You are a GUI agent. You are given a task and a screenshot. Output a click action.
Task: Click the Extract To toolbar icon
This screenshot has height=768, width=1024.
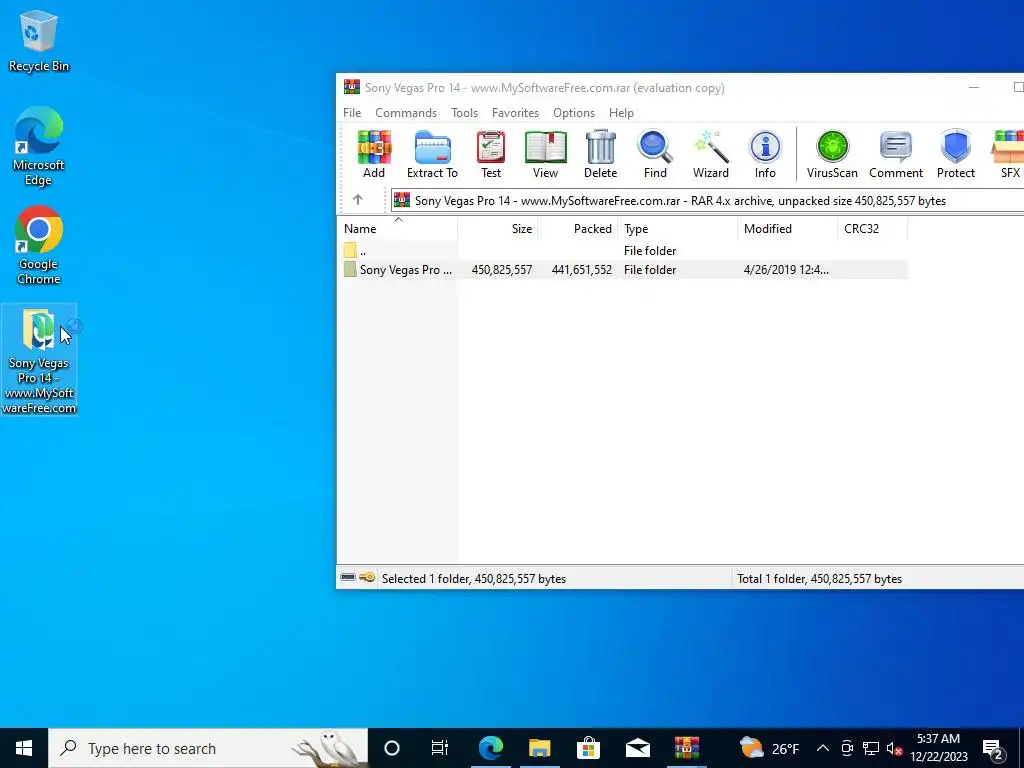coord(432,154)
